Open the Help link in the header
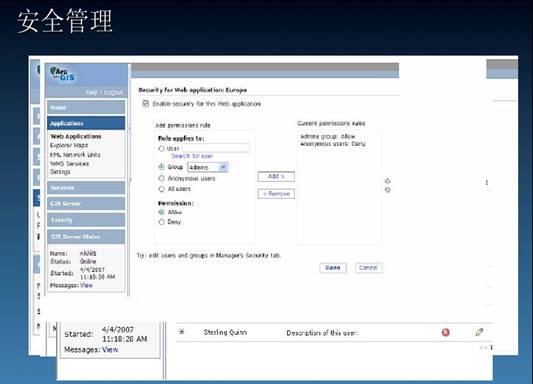The image size is (533, 384). [x=91, y=92]
